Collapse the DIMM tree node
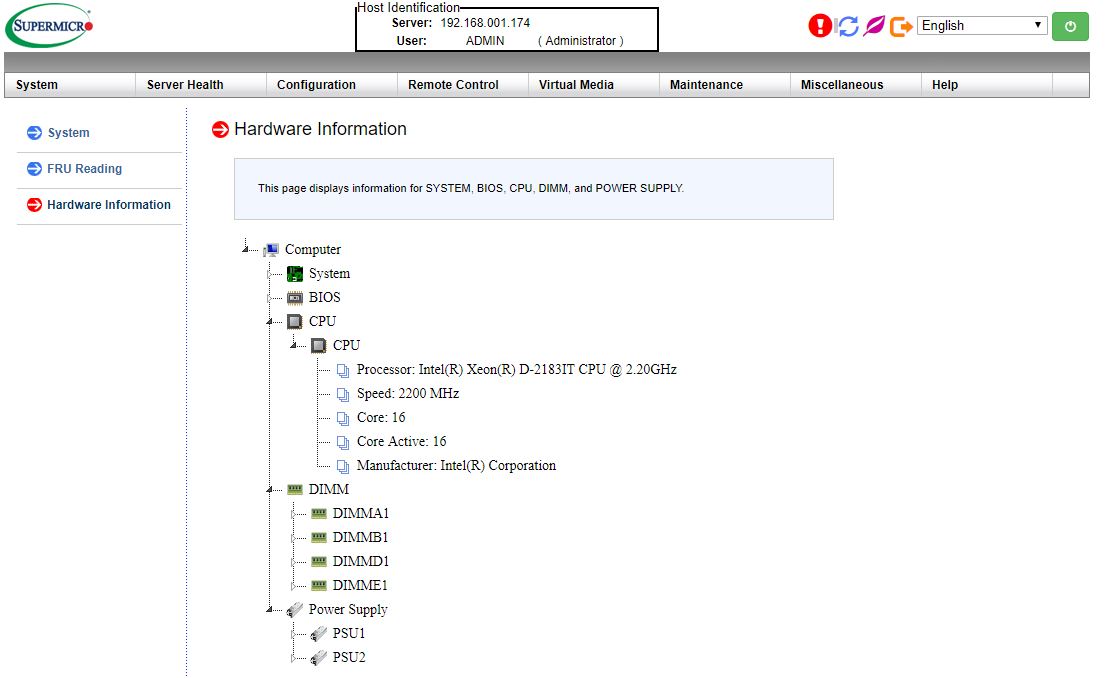The height and width of the screenshot is (678, 1113). click(270, 489)
